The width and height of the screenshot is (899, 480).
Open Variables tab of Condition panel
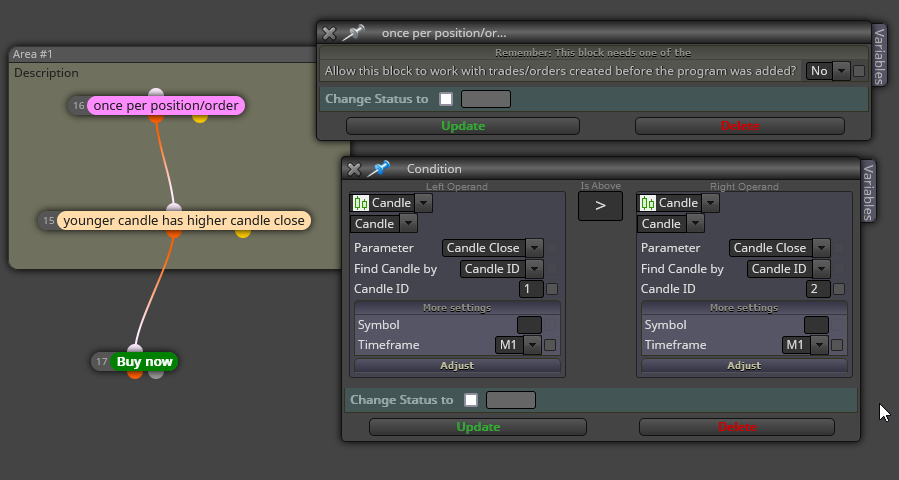tap(869, 191)
